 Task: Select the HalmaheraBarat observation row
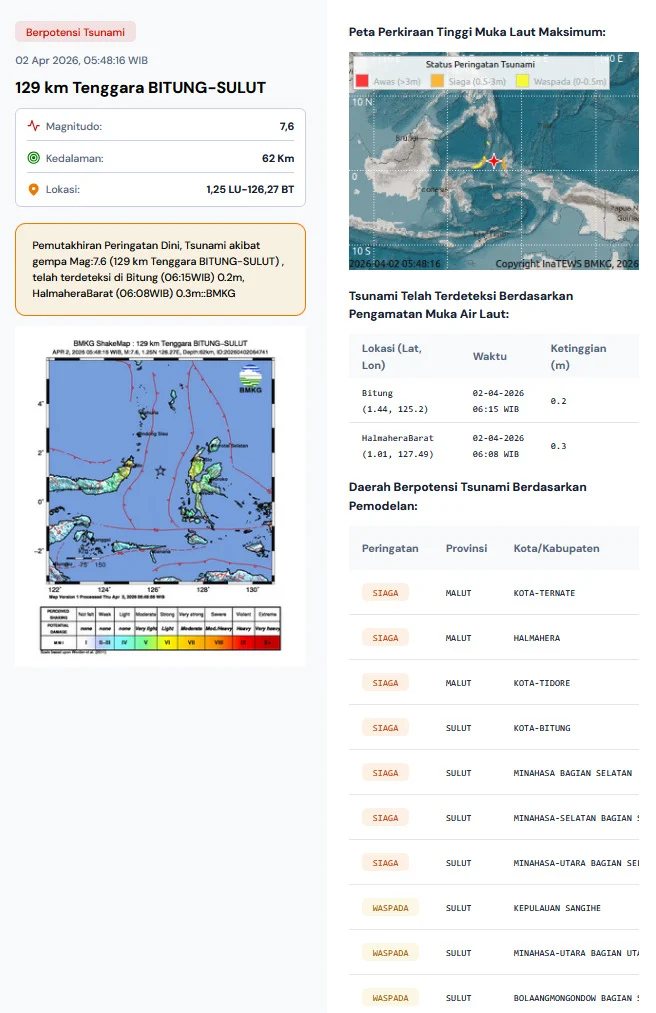493,446
